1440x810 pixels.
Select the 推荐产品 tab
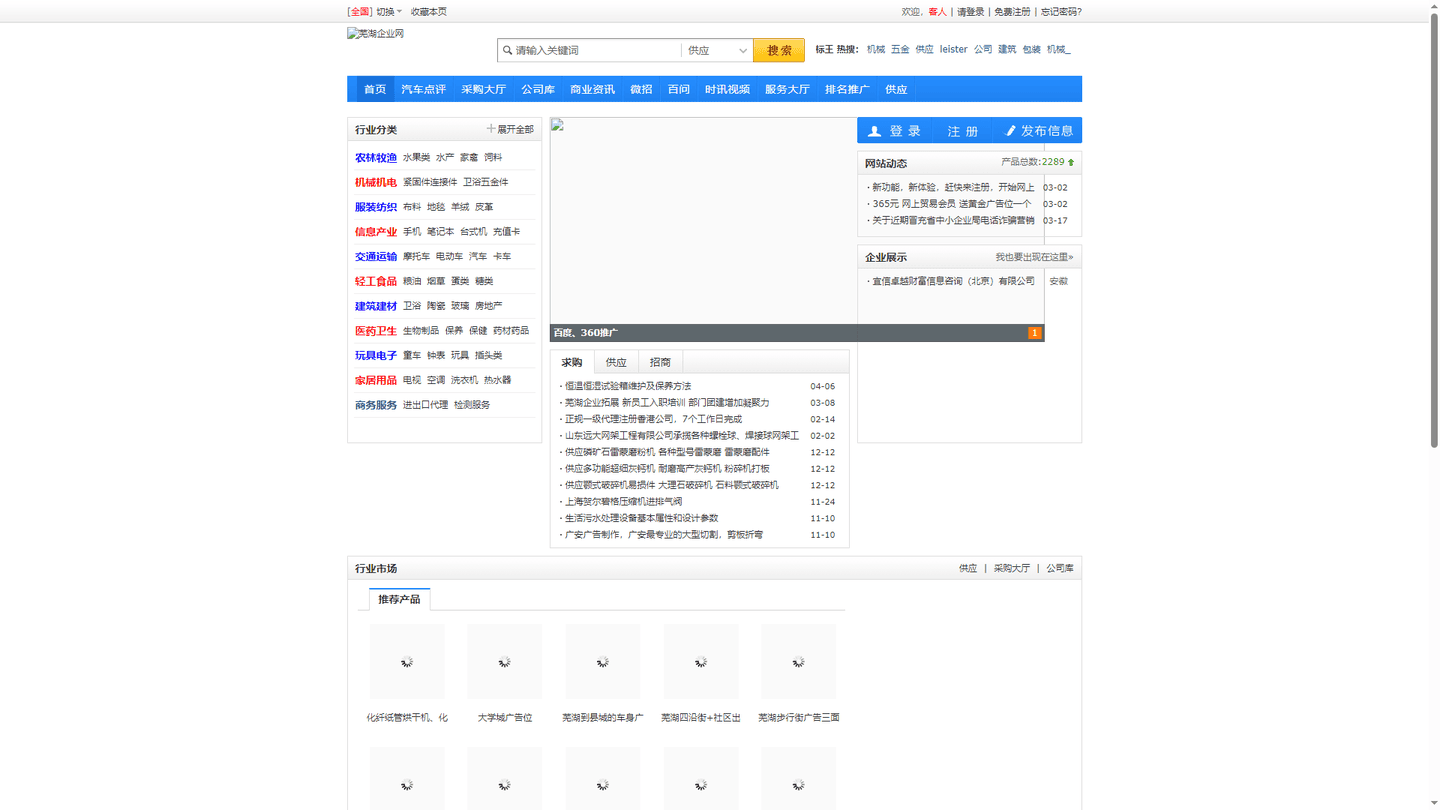(399, 599)
